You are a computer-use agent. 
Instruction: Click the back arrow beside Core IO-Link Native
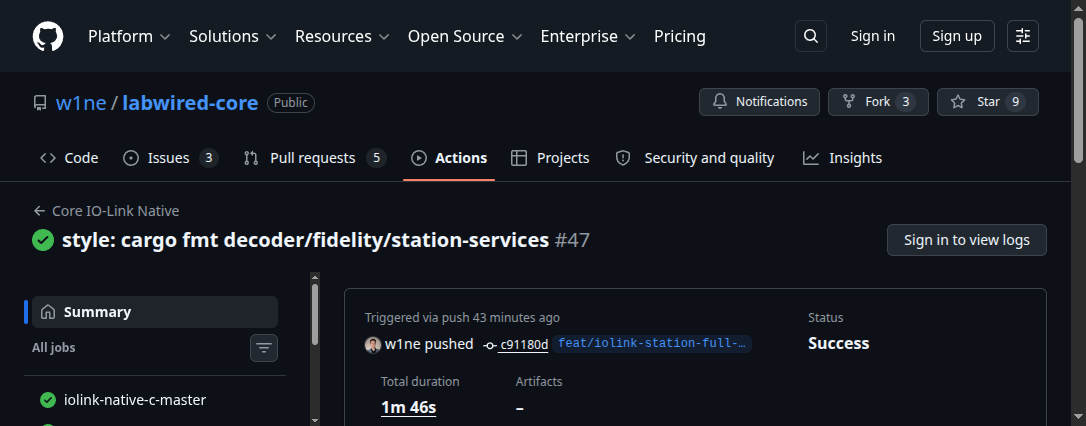(39, 211)
